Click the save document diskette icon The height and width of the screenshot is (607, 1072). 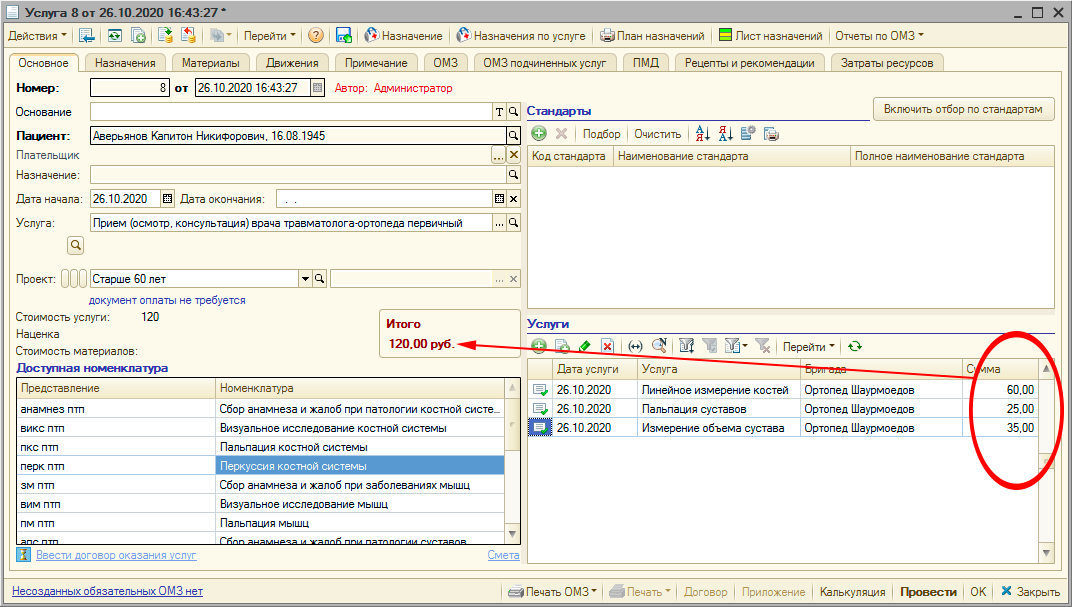coord(344,36)
